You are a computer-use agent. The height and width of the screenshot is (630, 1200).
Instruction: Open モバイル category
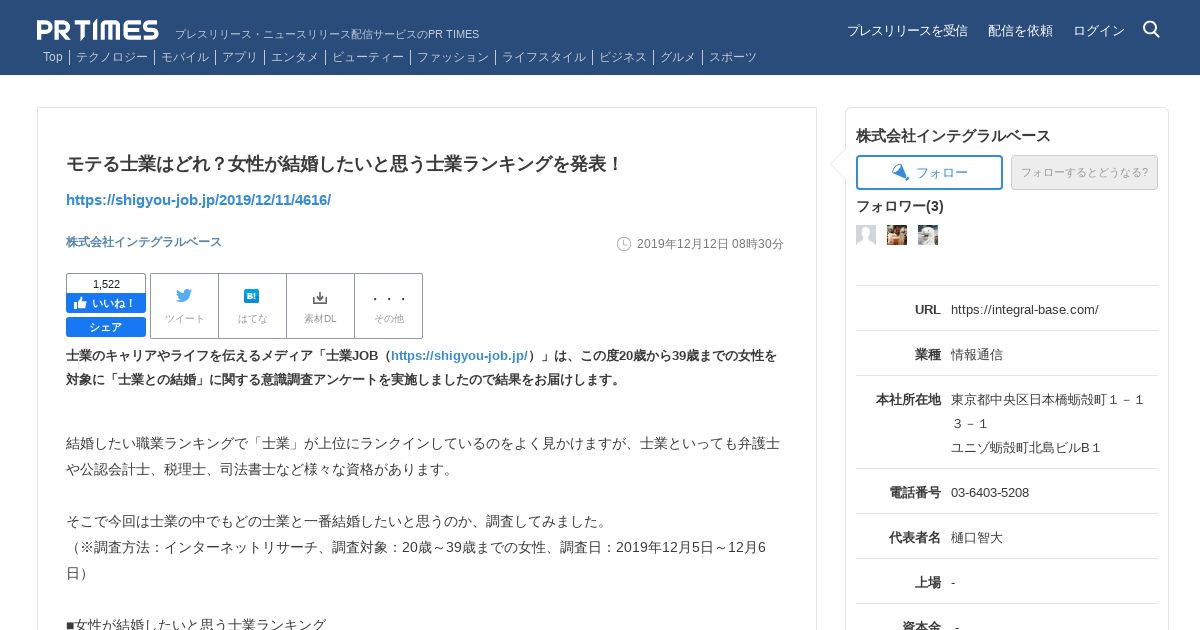tap(185, 57)
